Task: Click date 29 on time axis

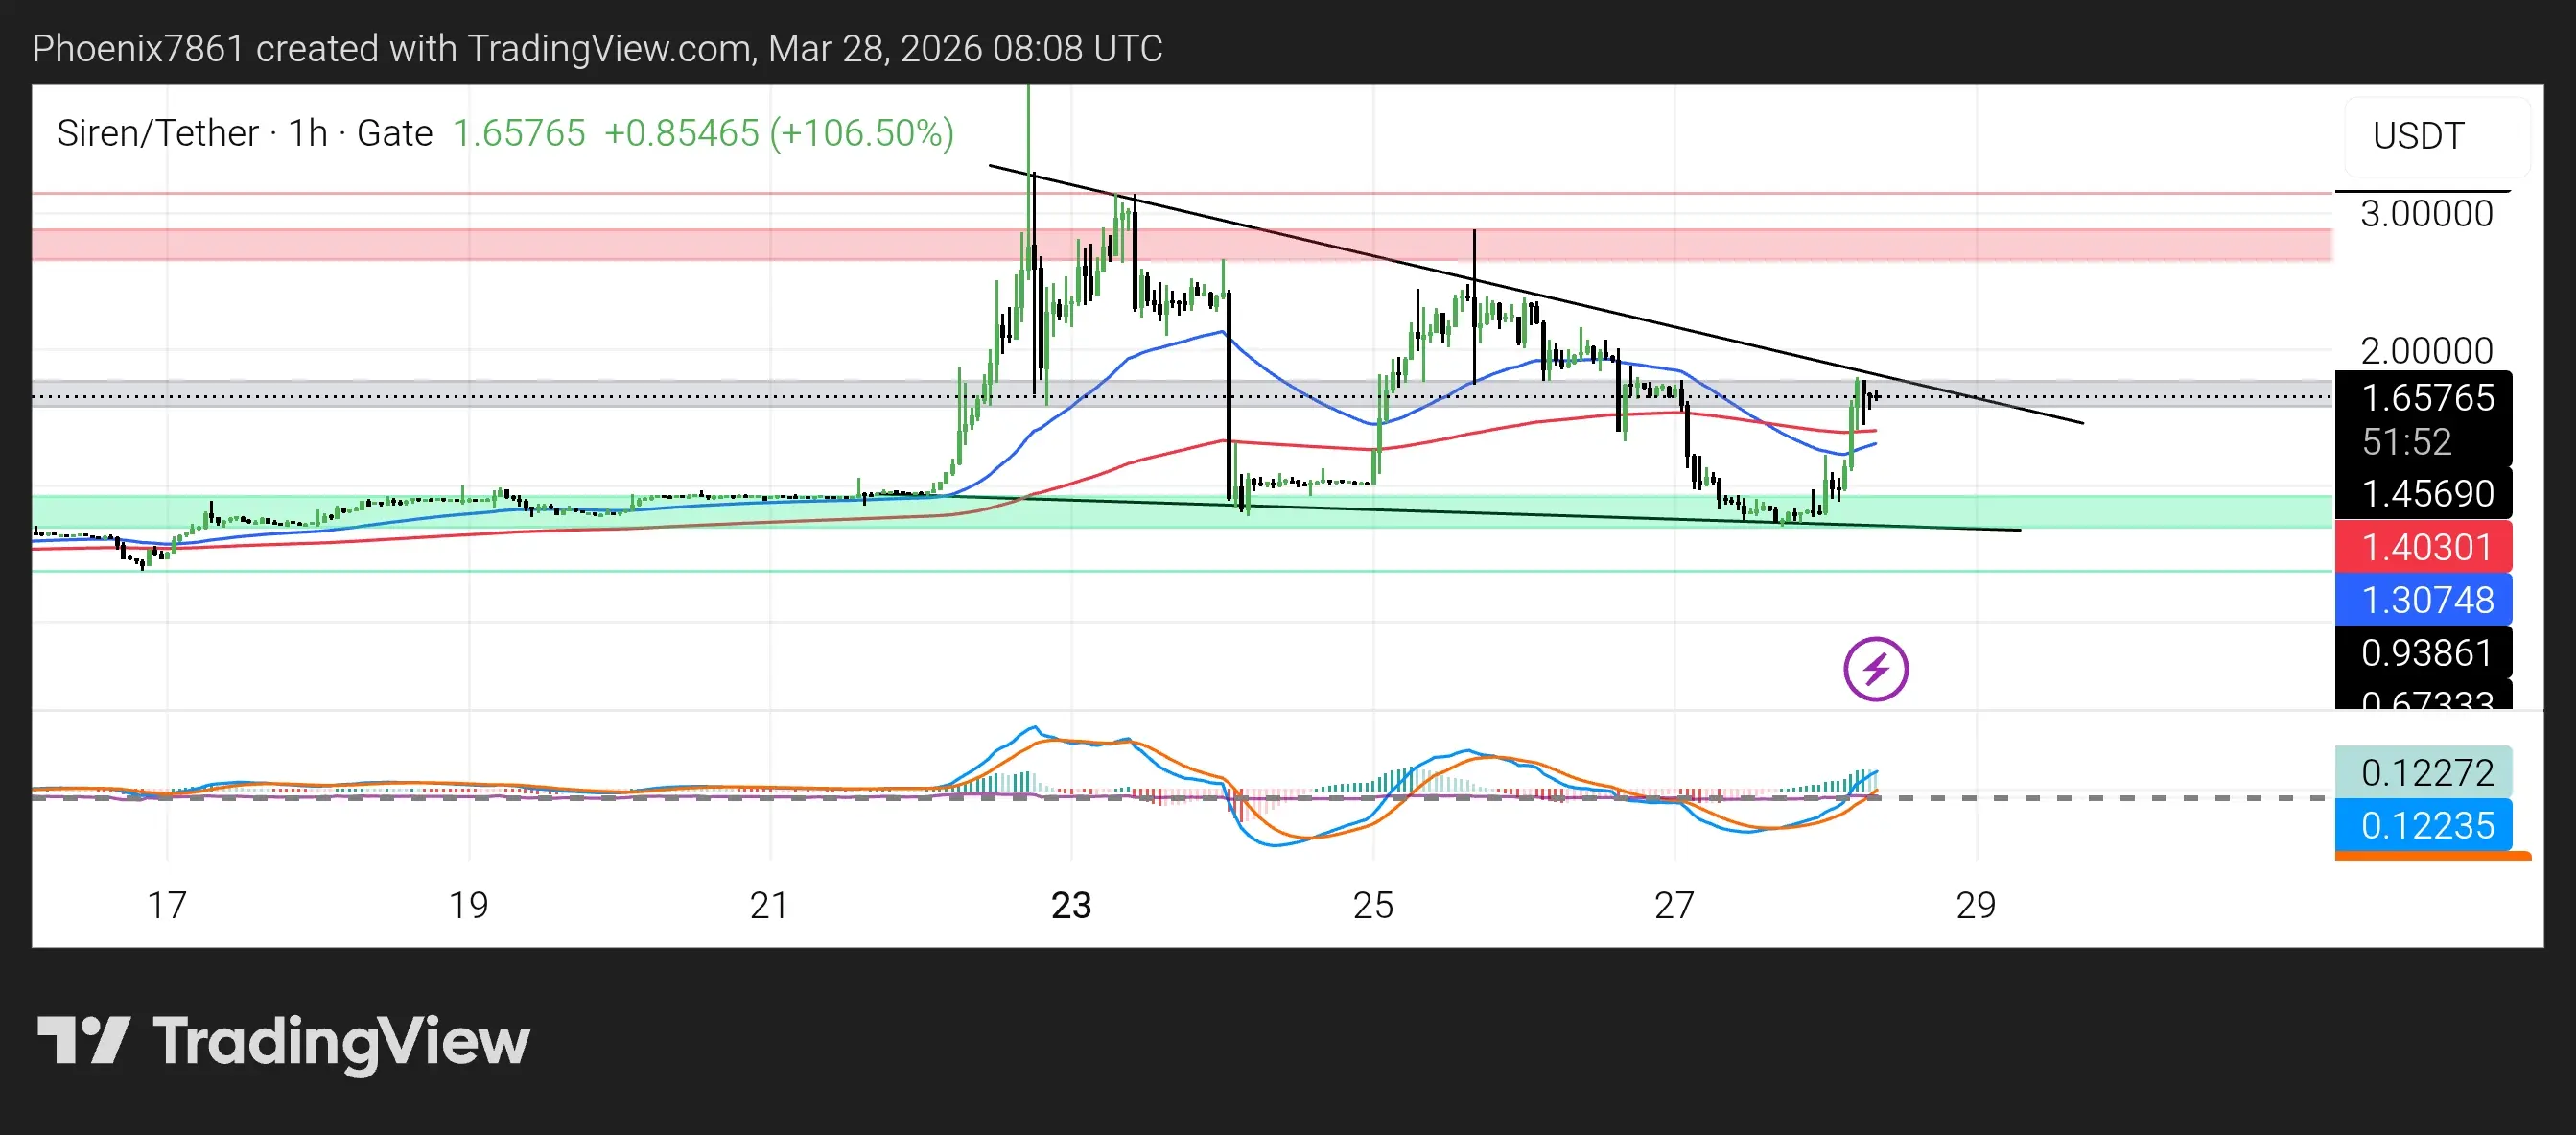Action: 1975,905
